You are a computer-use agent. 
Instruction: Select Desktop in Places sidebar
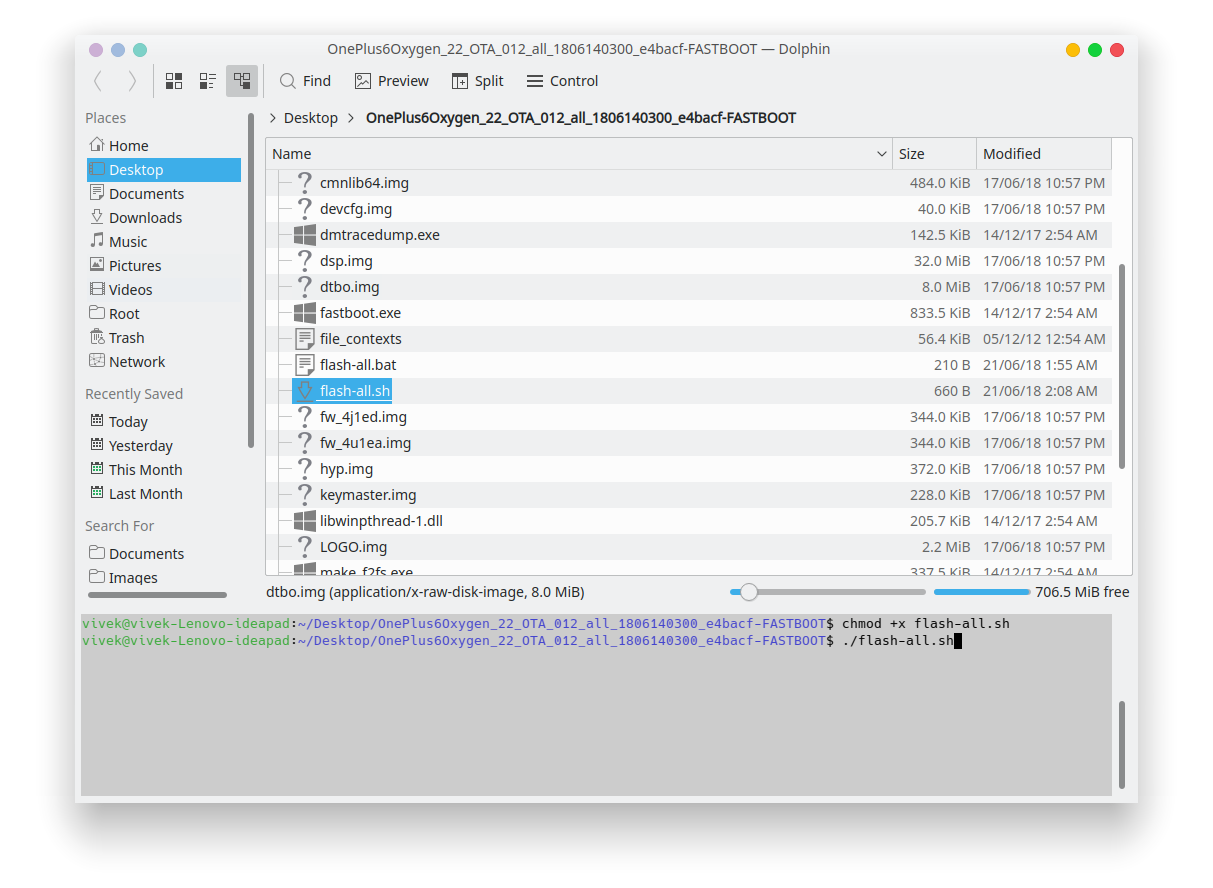(x=164, y=170)
